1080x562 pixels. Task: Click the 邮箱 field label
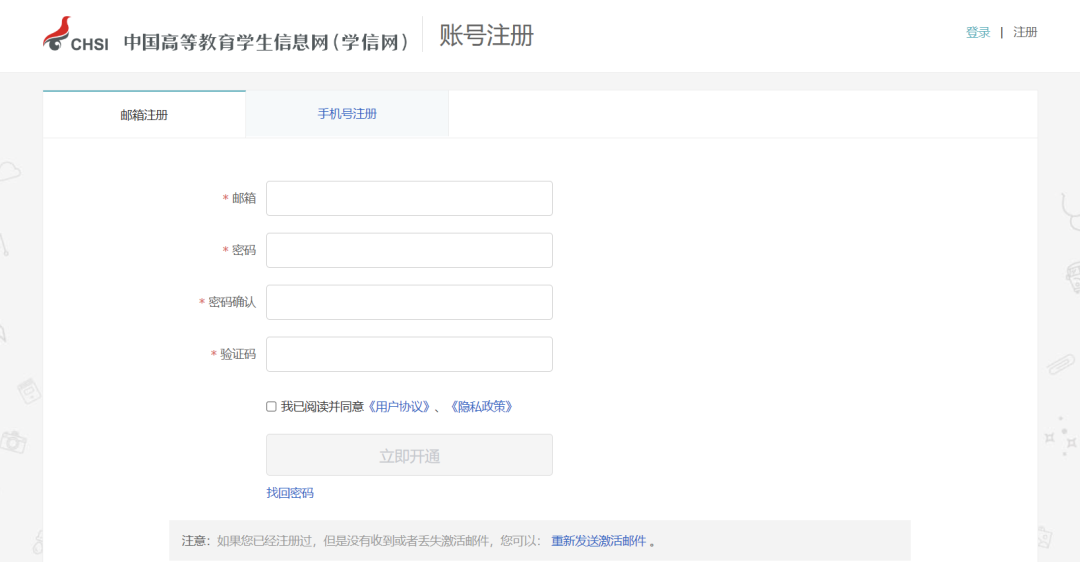tap(243, 198)
